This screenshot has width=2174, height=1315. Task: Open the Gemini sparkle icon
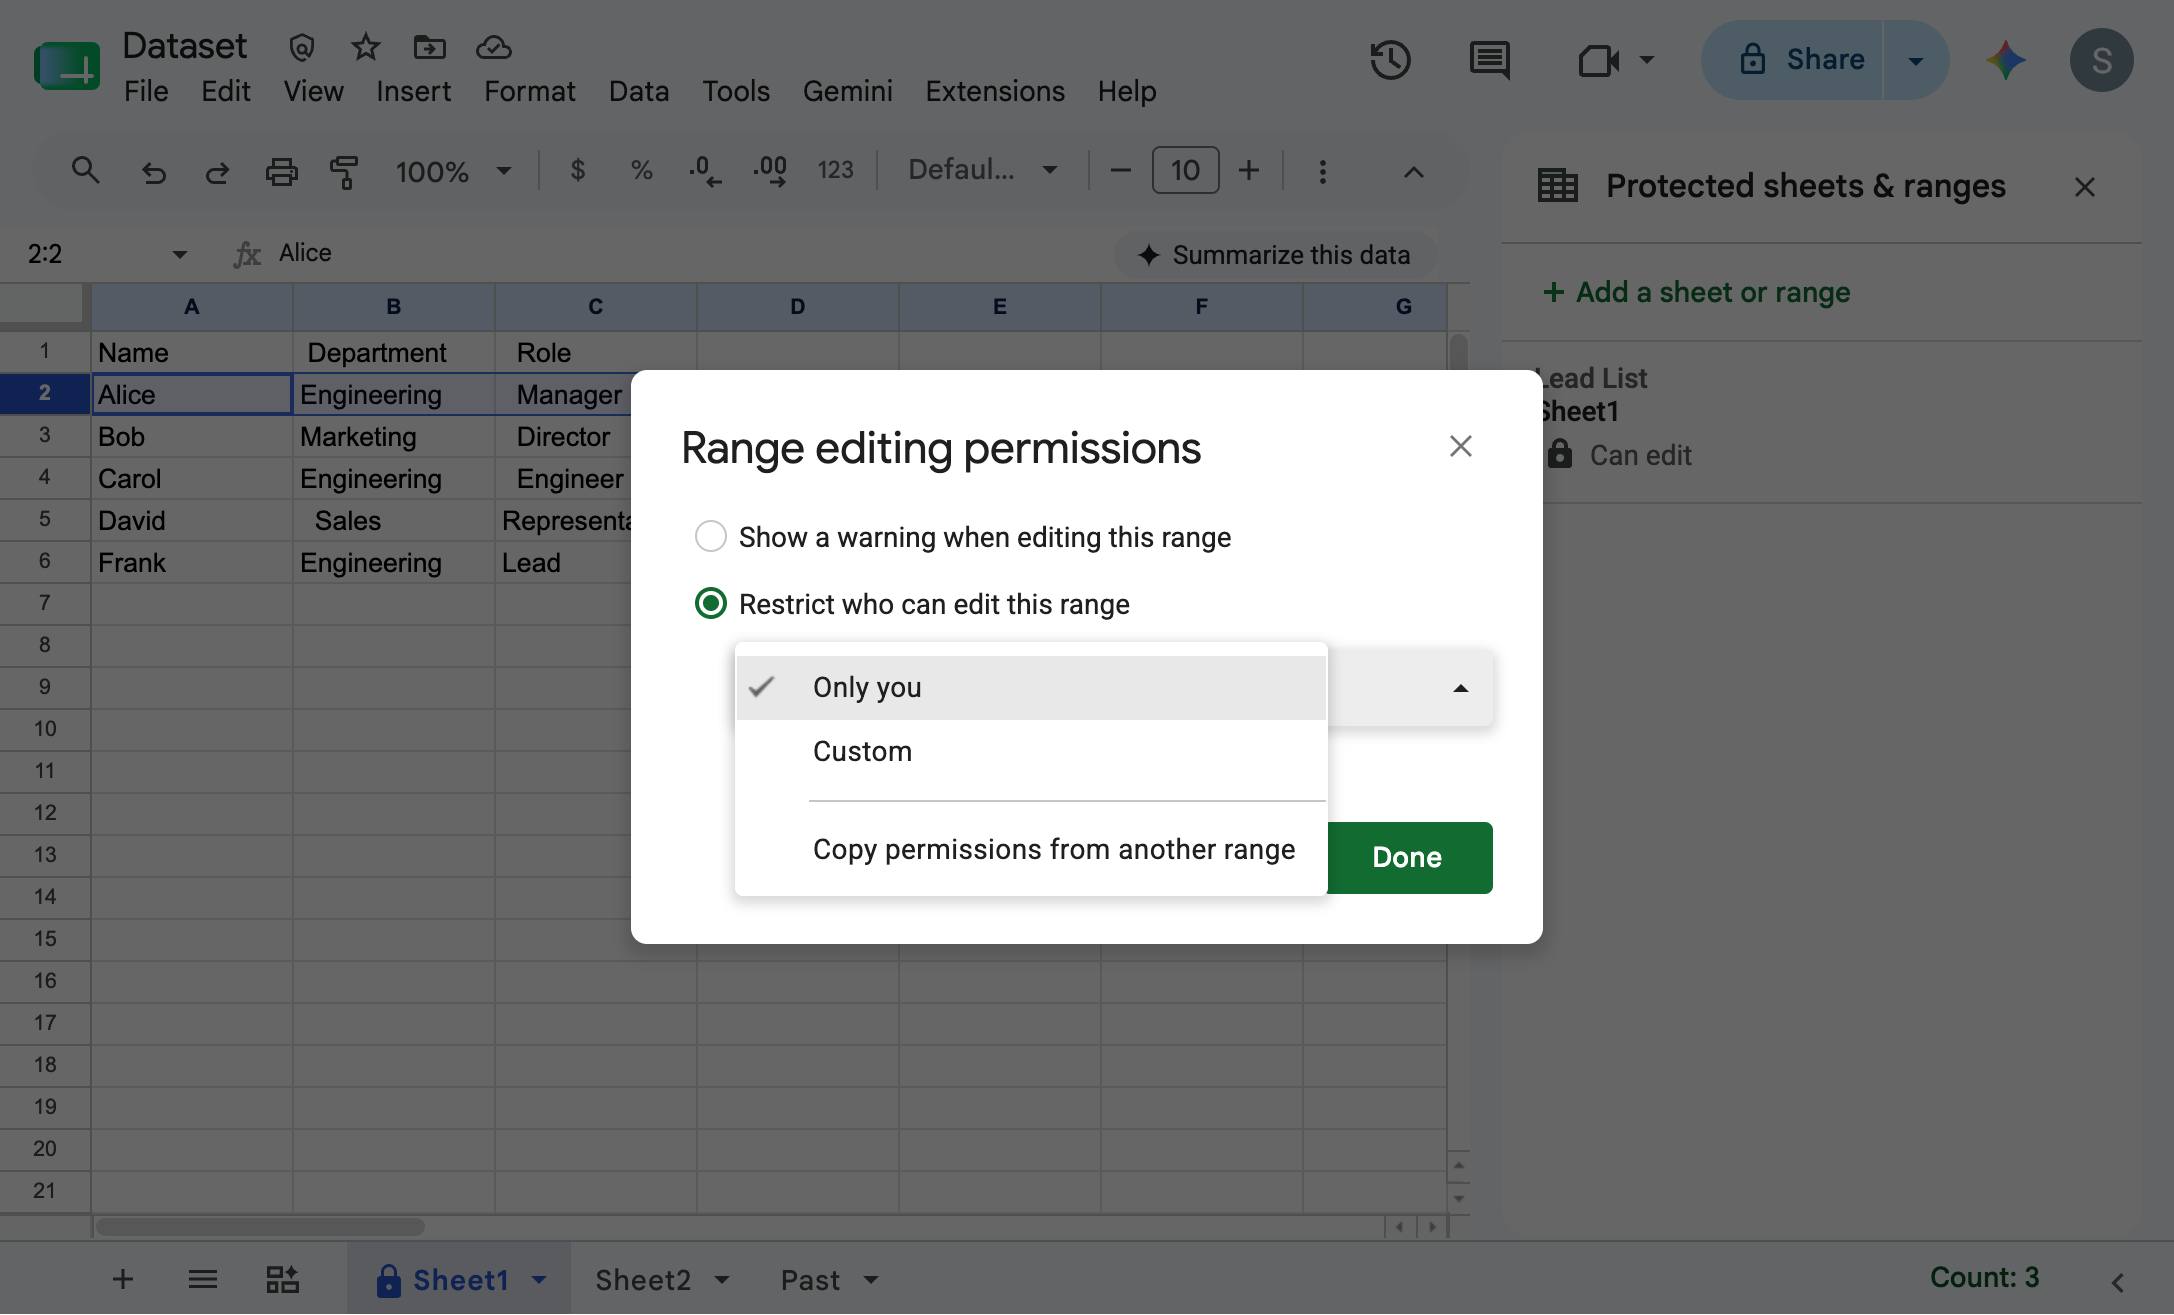point(2006,60)
